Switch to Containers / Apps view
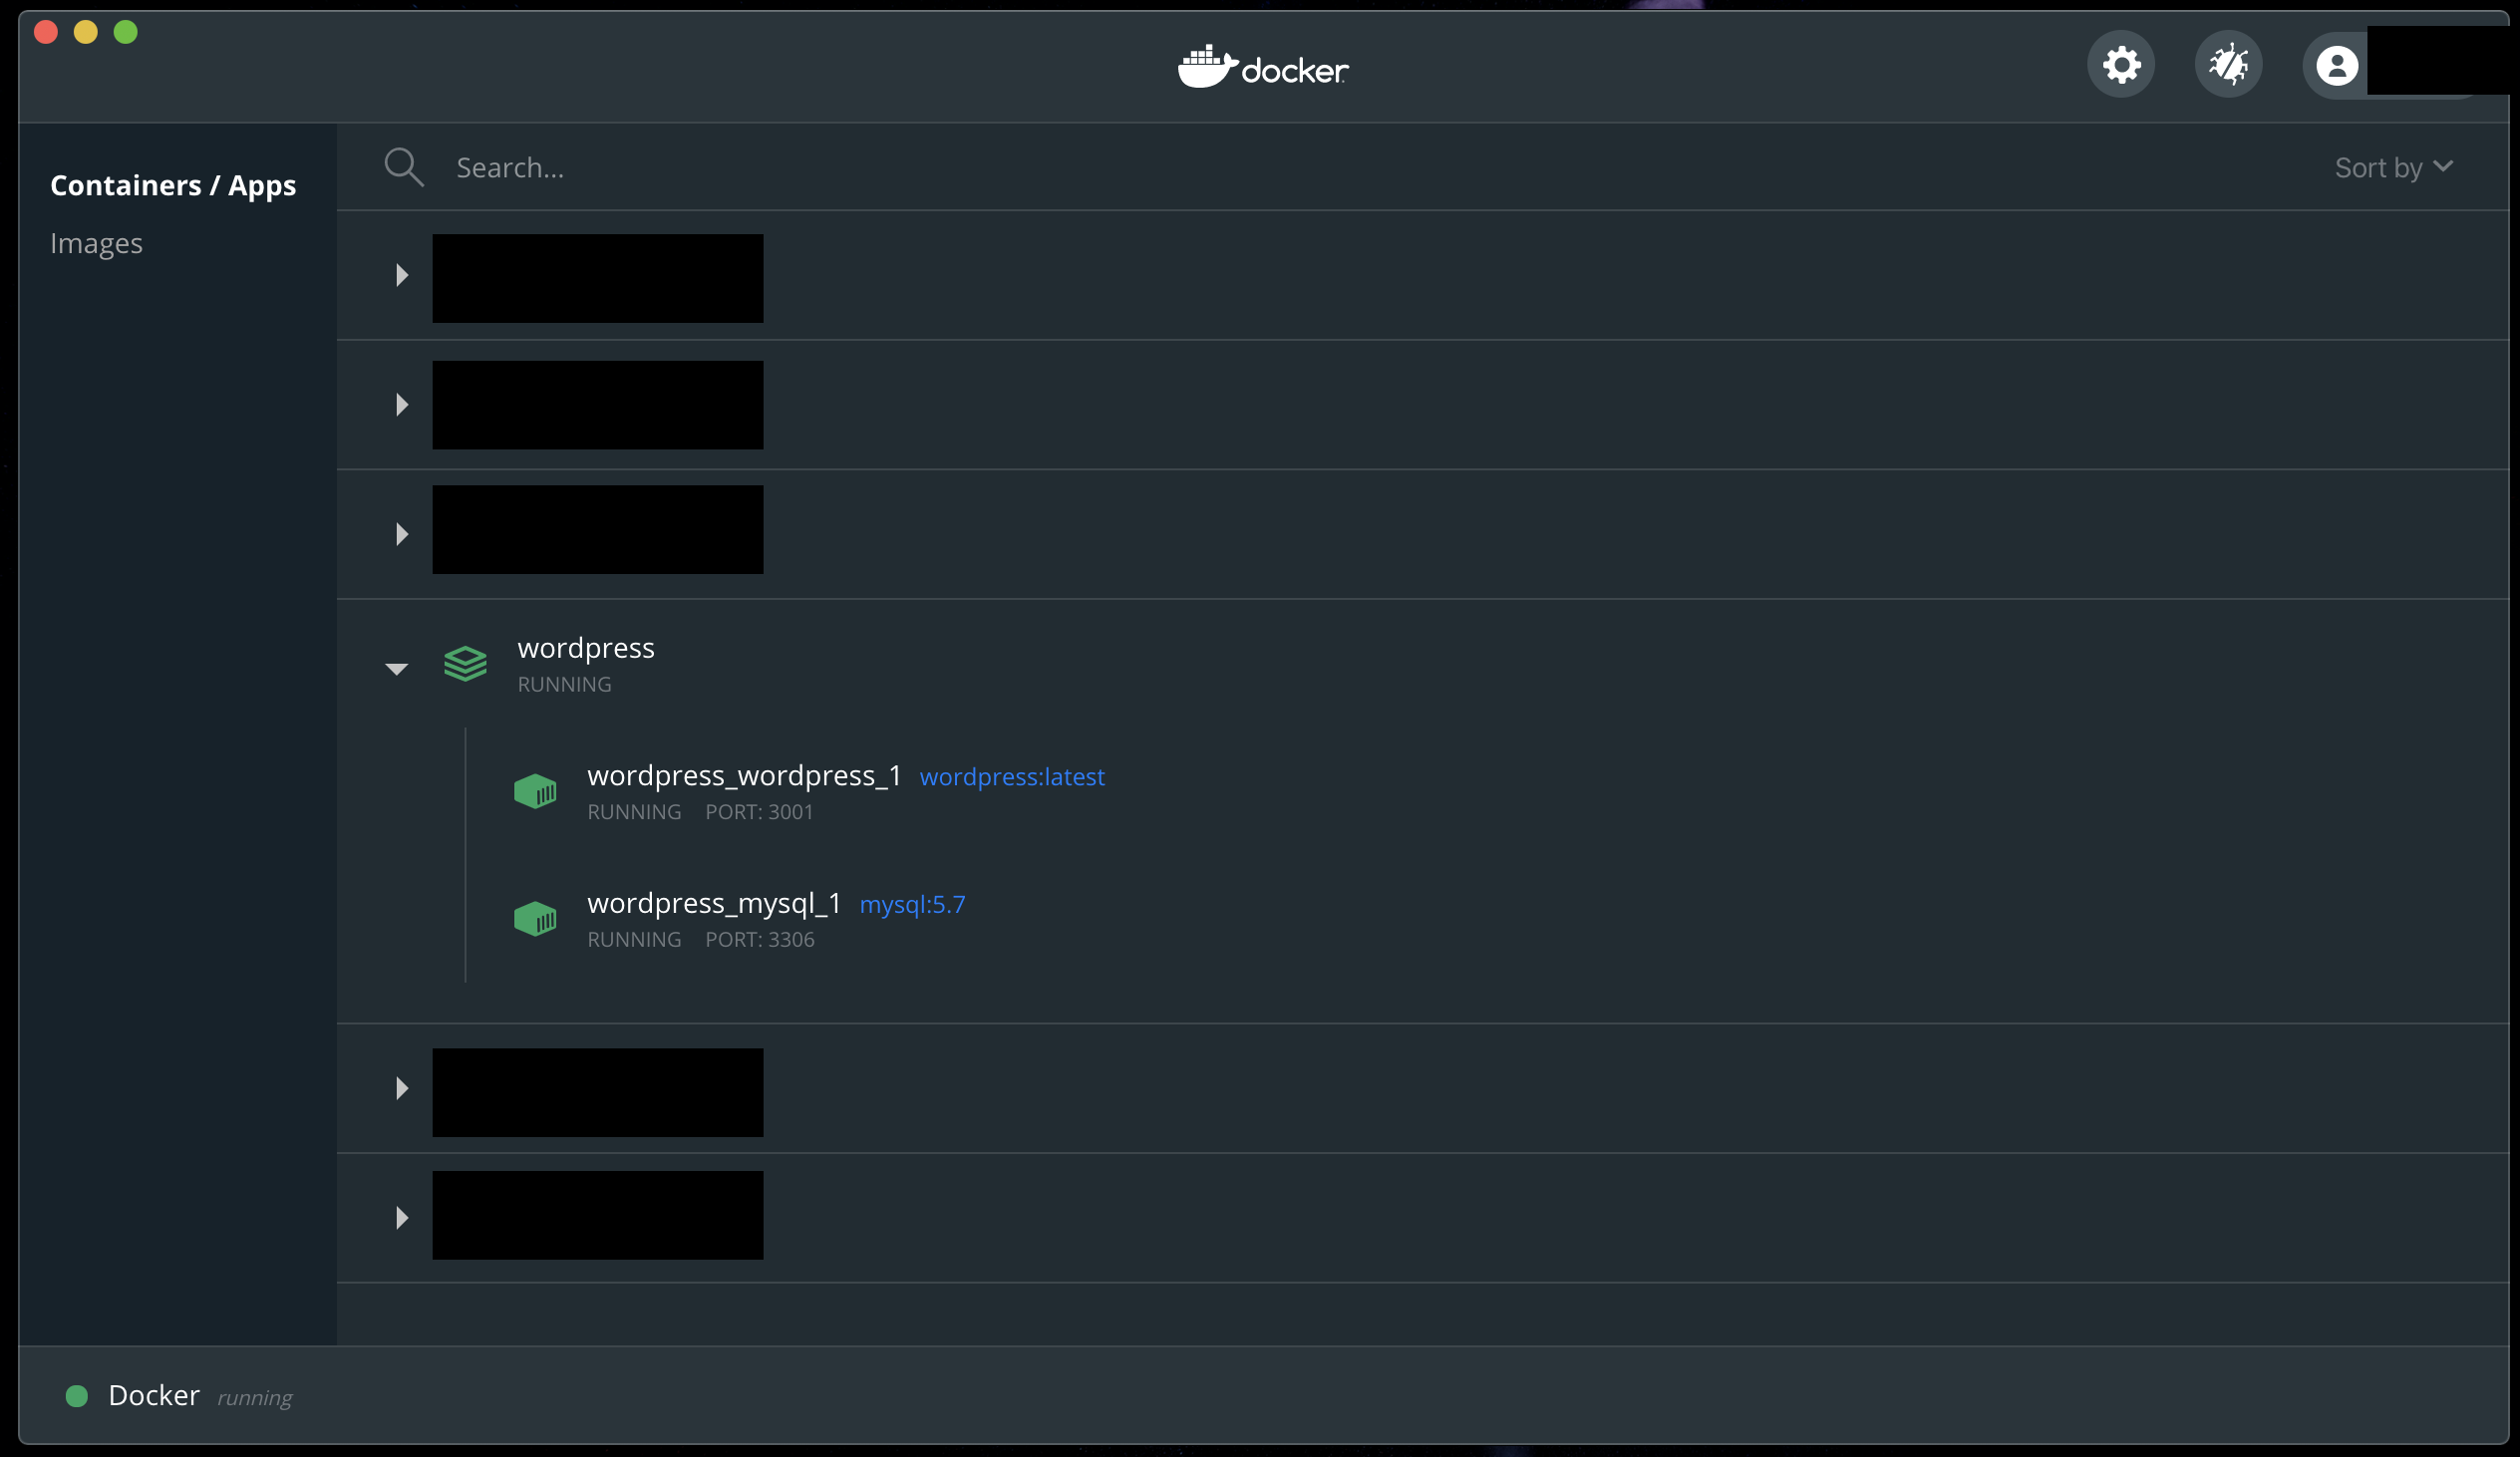The height and width of the screenshot is (1457, 2520). click(x=173, y=186)
